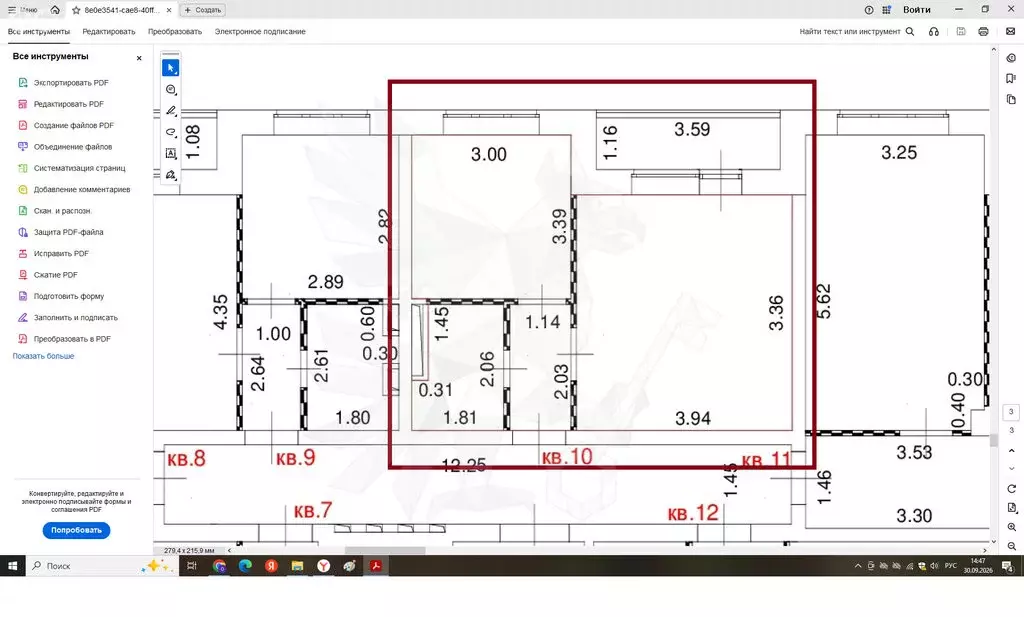Image resolution: width=1024 pixels, height=617 pixels.
Task: Open the bookmarks panel on the right rail
Action: [1011, 78]
